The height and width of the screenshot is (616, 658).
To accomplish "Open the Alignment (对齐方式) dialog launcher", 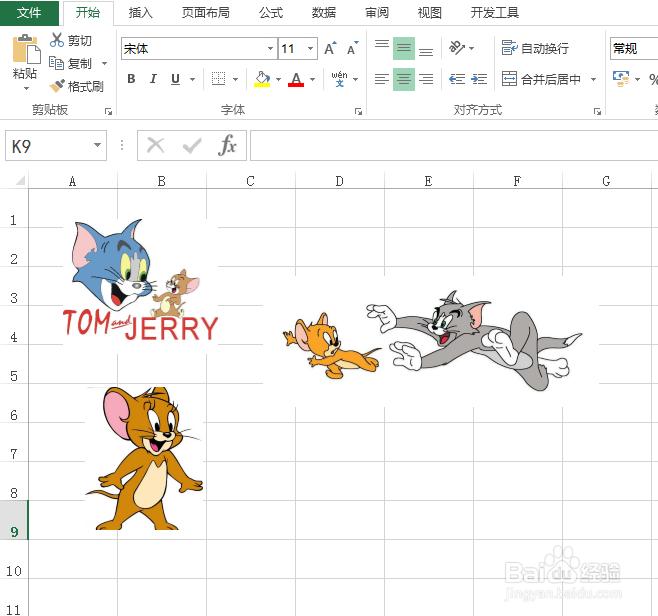I will [x=597, y=111].
